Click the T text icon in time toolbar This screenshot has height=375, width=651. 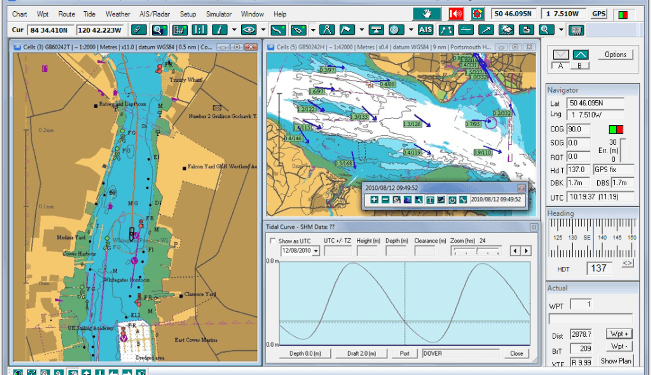430,200
